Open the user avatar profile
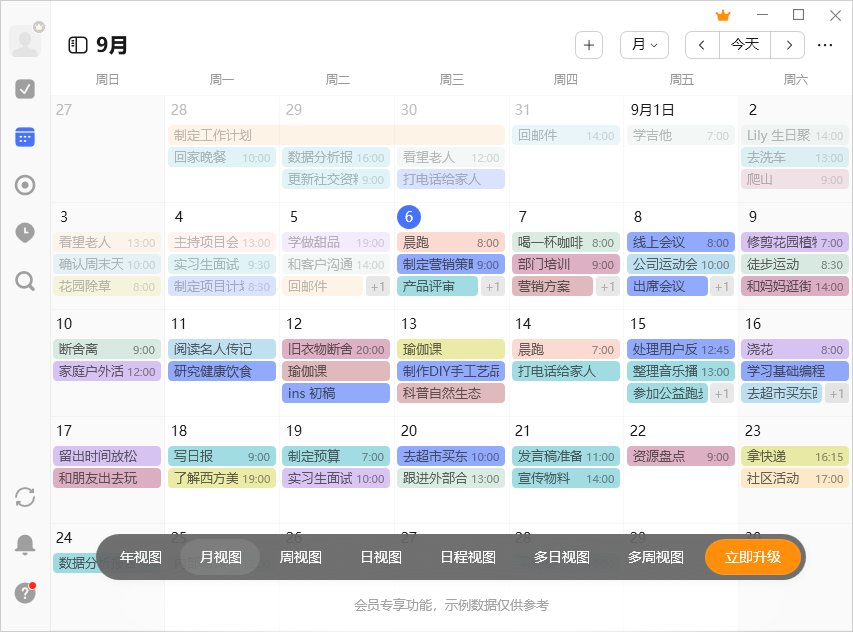This screenshot has height=632, width=853. click(x=25, y=41)
